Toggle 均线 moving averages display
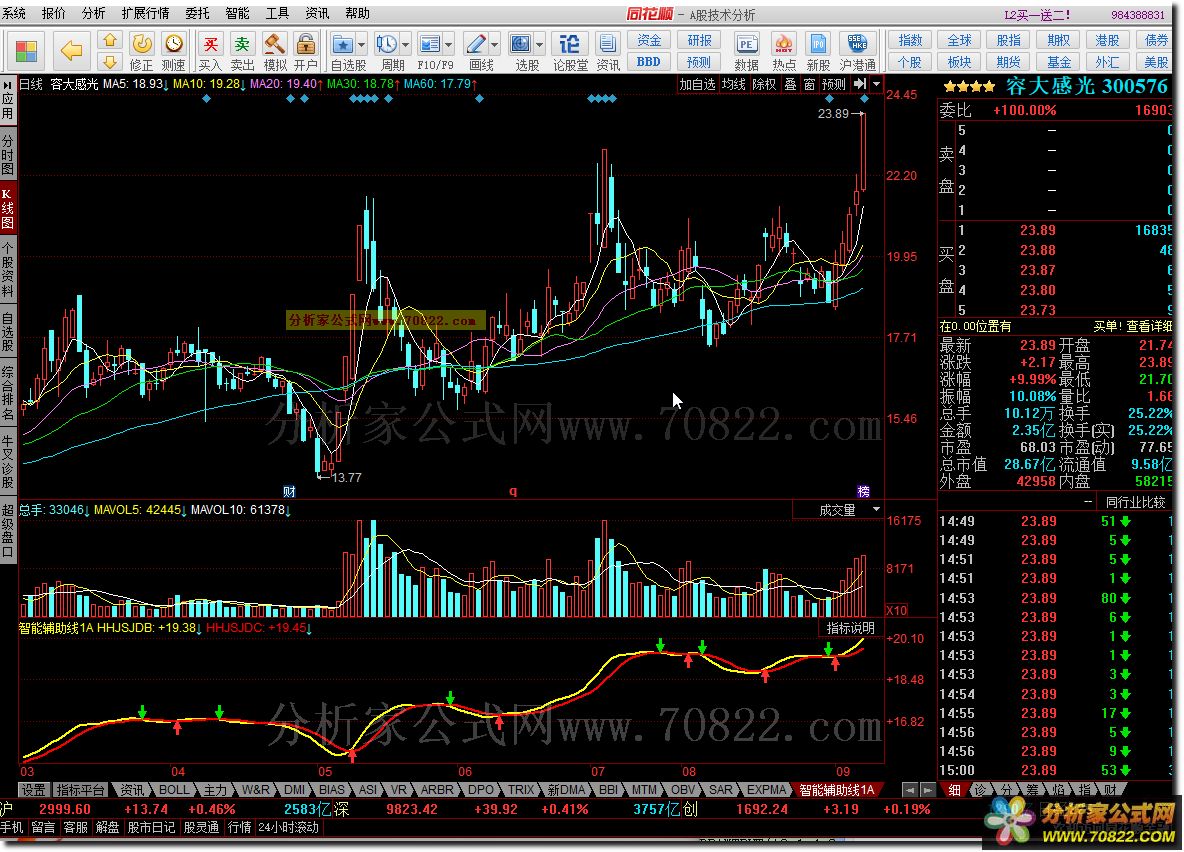 click(733, 85)
